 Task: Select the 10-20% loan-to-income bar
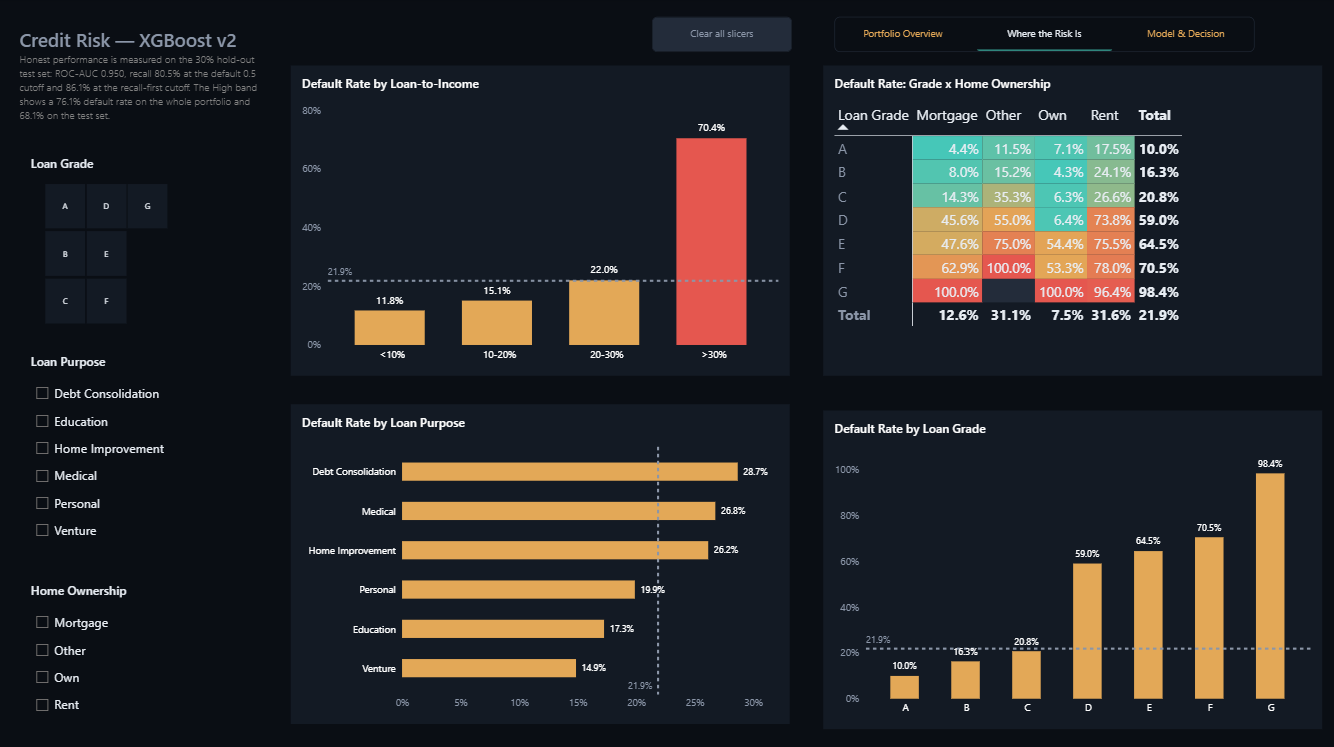(x=497, y=323)
